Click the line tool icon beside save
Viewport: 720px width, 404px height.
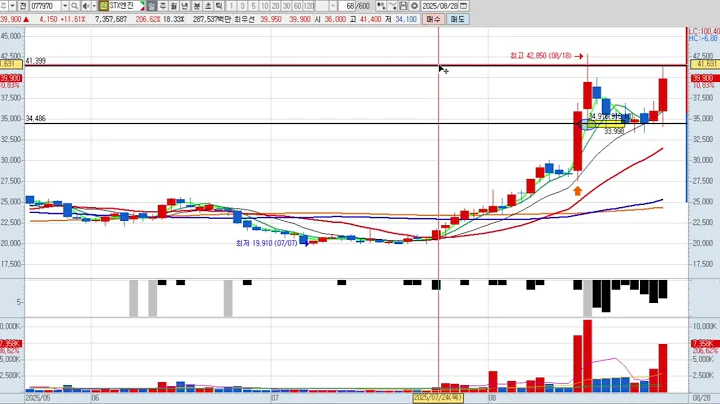[x=392, y=6]
